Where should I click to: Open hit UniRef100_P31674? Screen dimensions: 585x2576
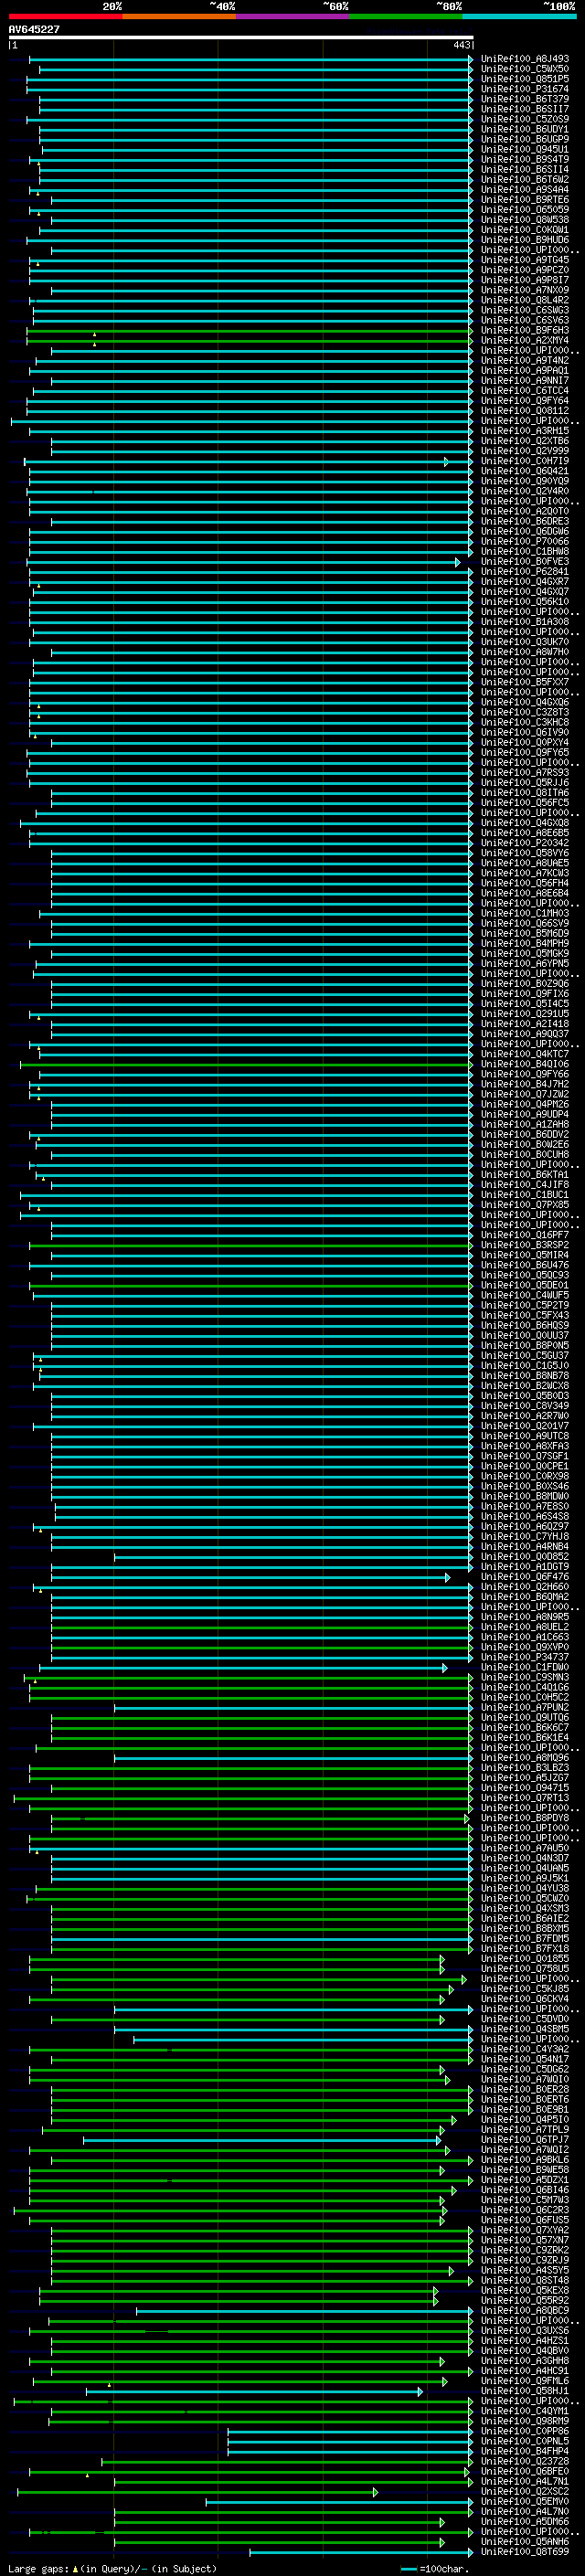click(524, 89)
